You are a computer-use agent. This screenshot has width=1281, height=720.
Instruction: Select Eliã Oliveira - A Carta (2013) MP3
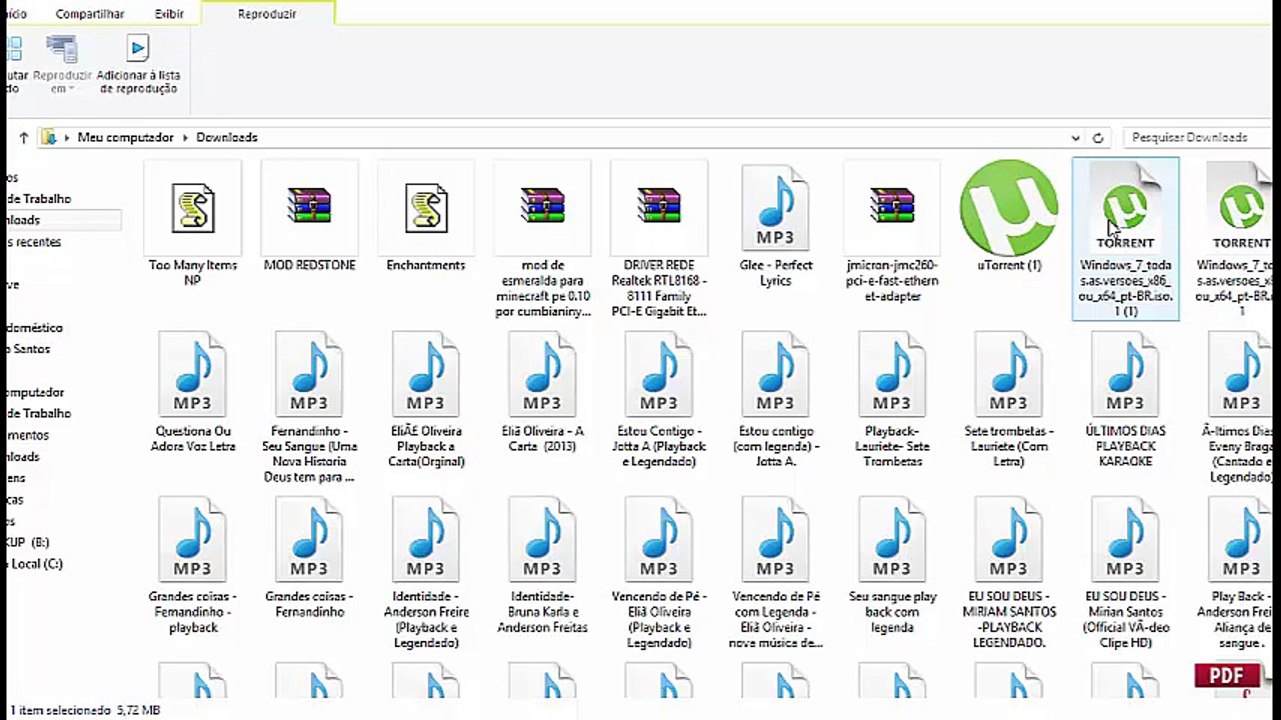coord(542,374)
